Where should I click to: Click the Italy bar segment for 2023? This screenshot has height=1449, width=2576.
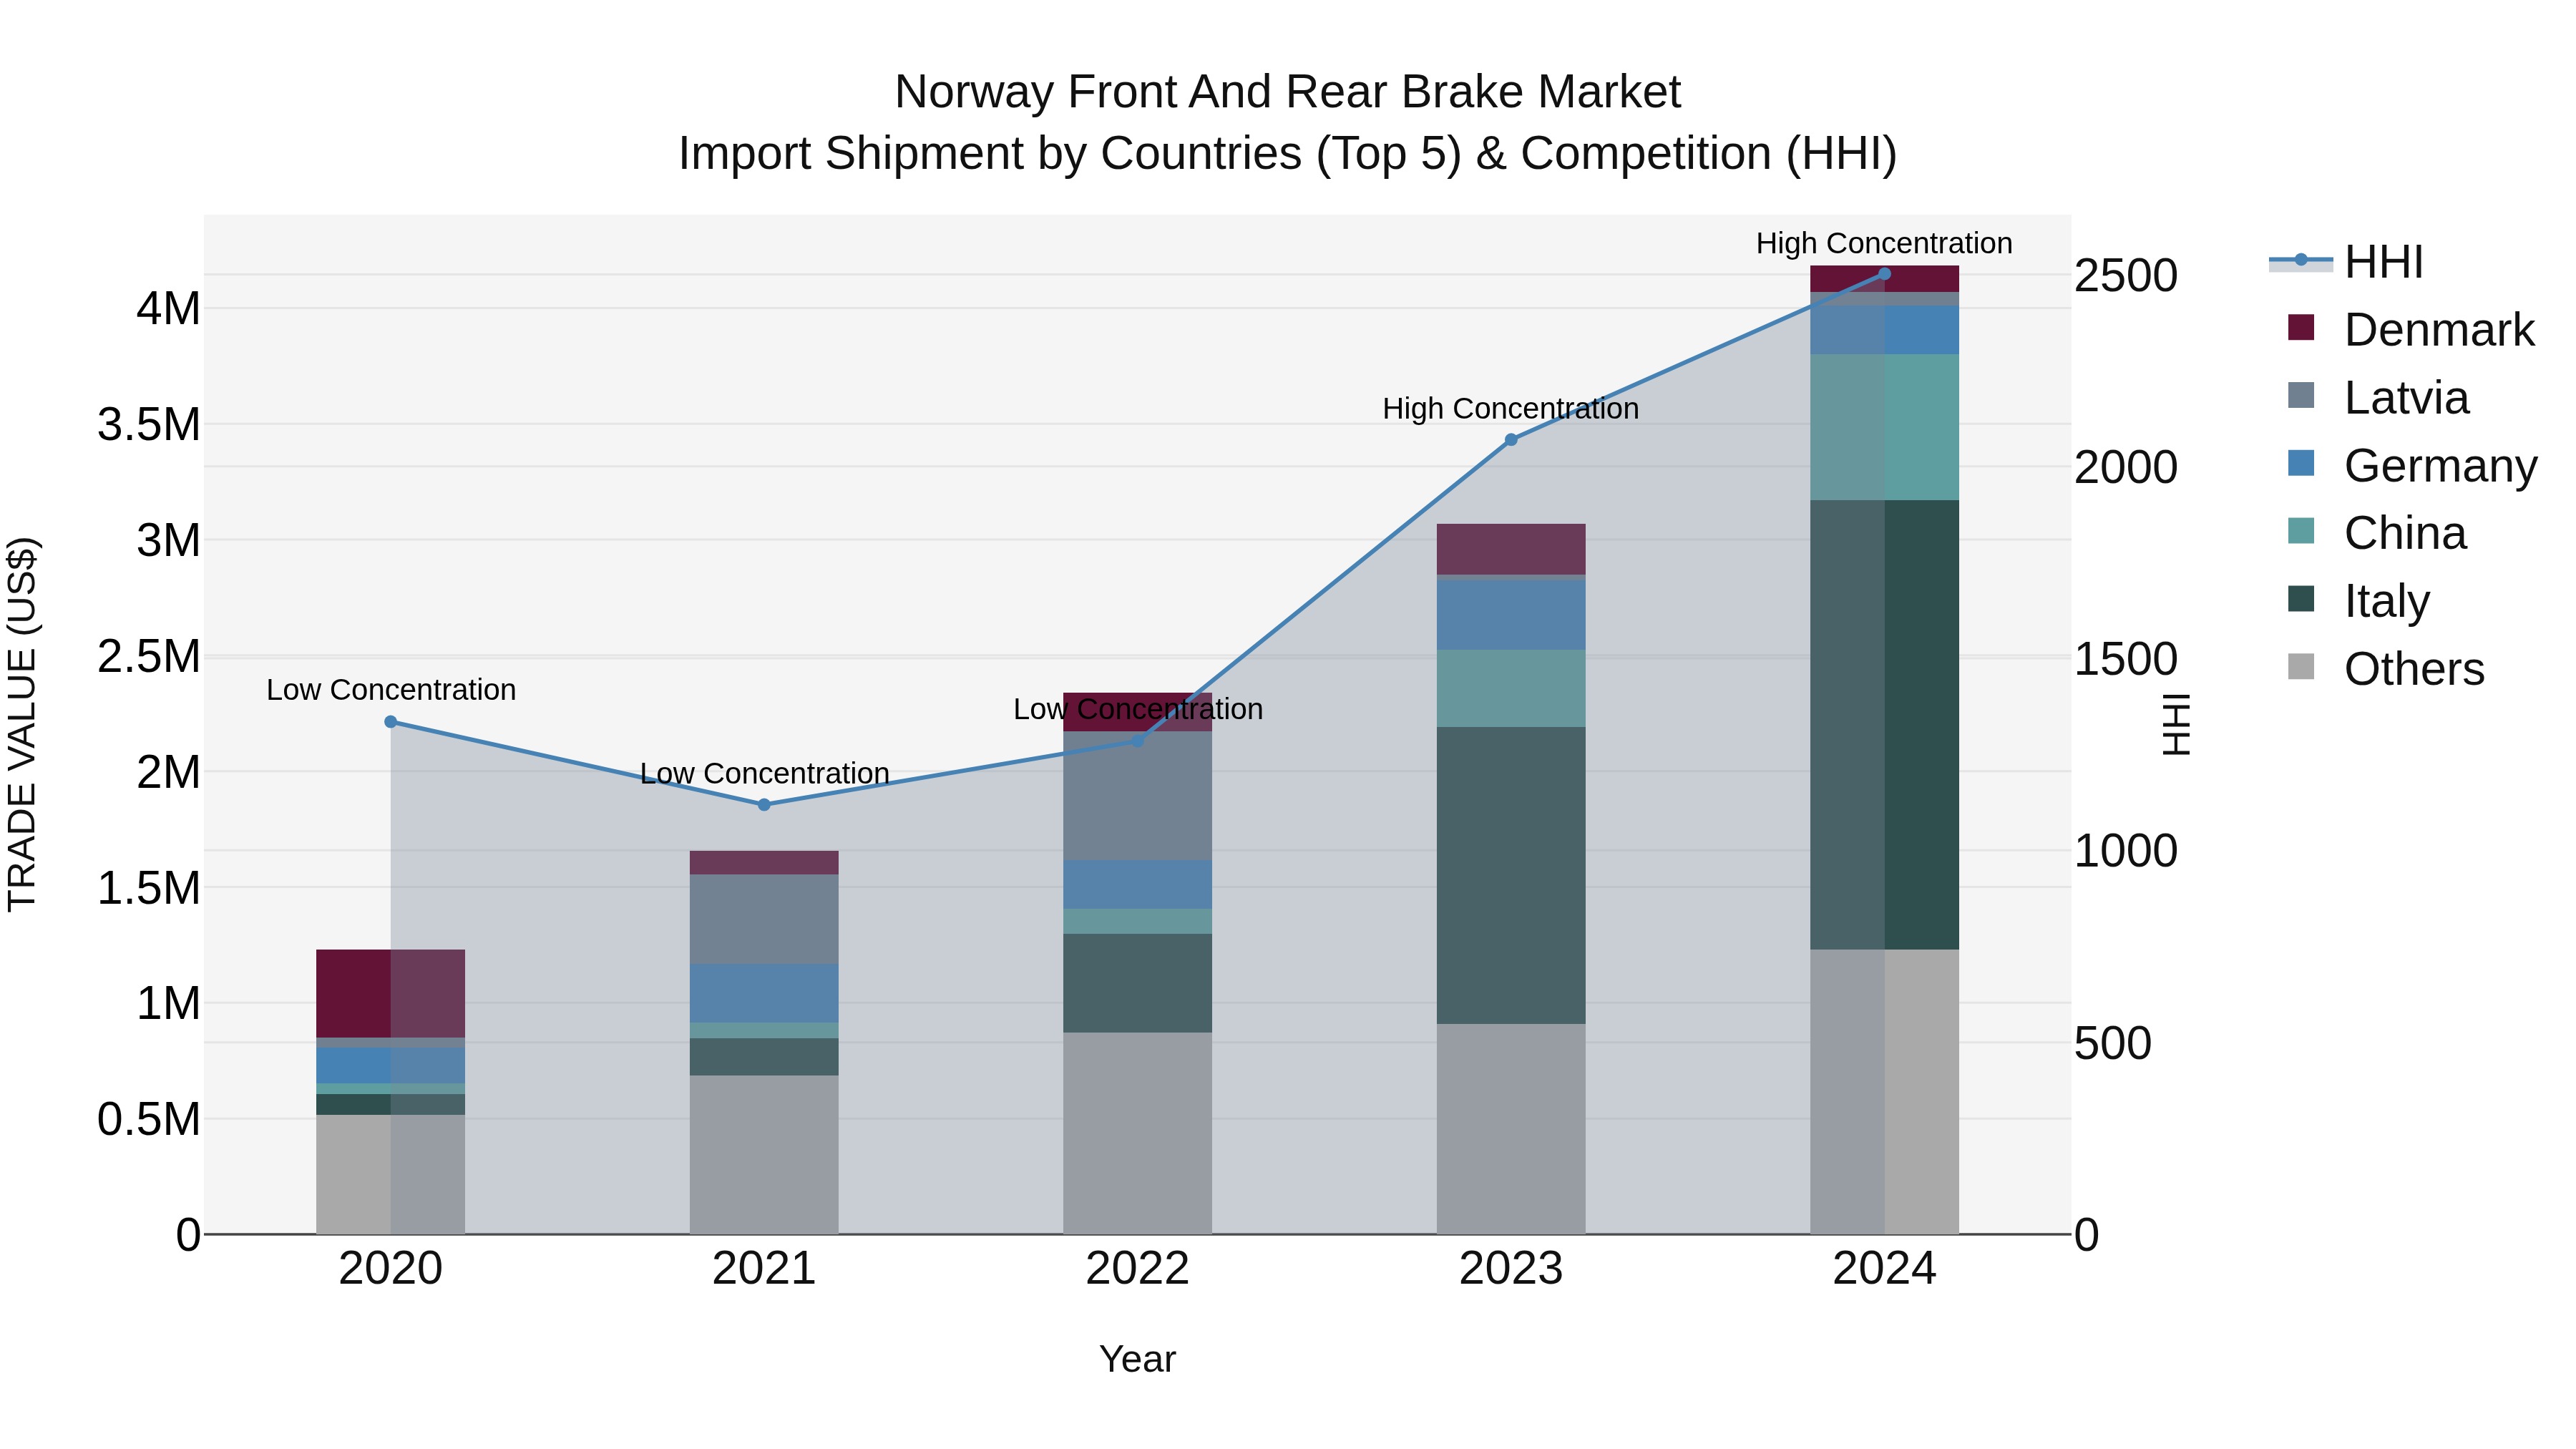click(1511, 875)
